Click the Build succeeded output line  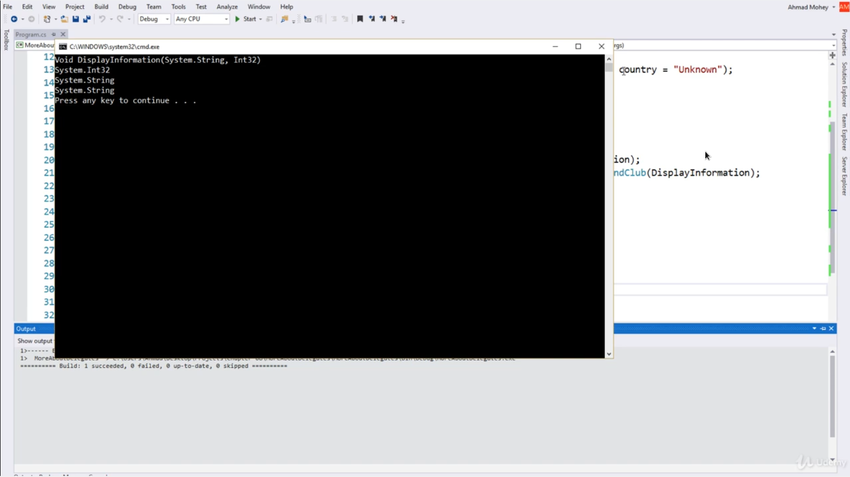[153, 366]
